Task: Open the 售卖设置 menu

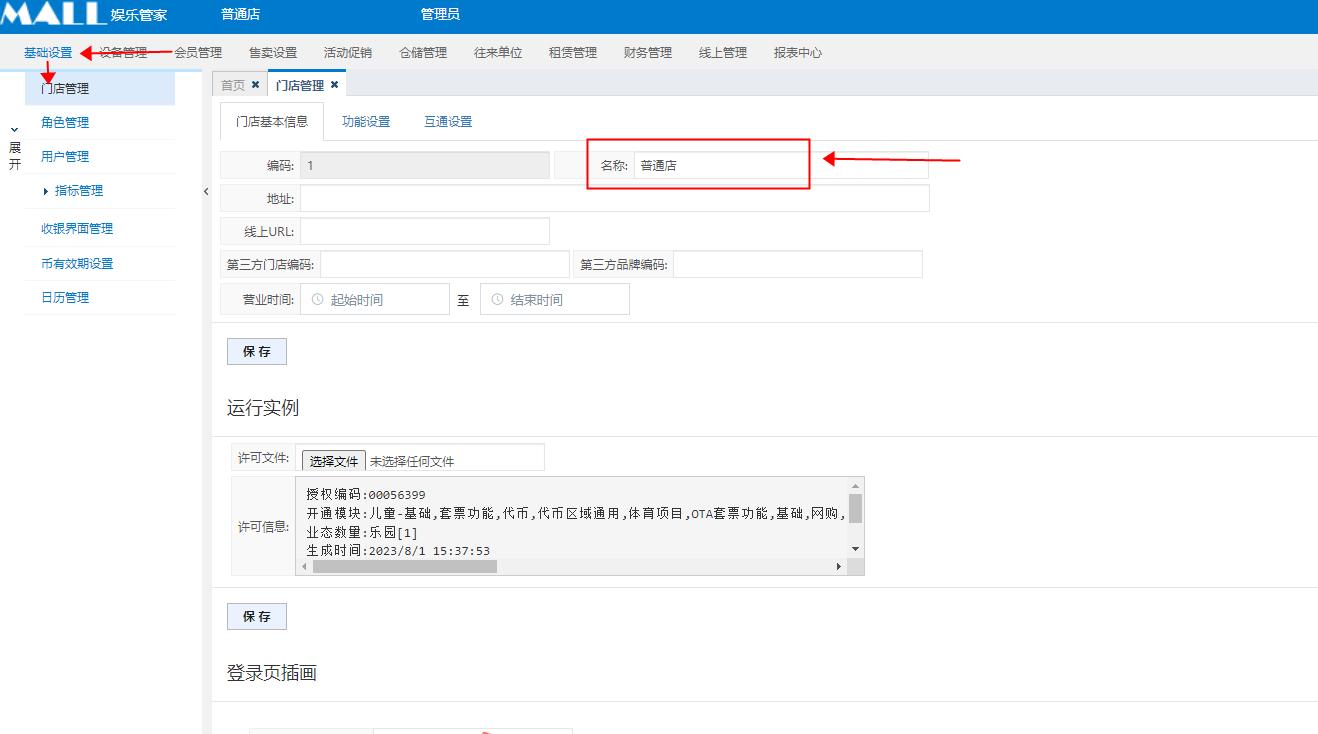Action: point(273,53)
